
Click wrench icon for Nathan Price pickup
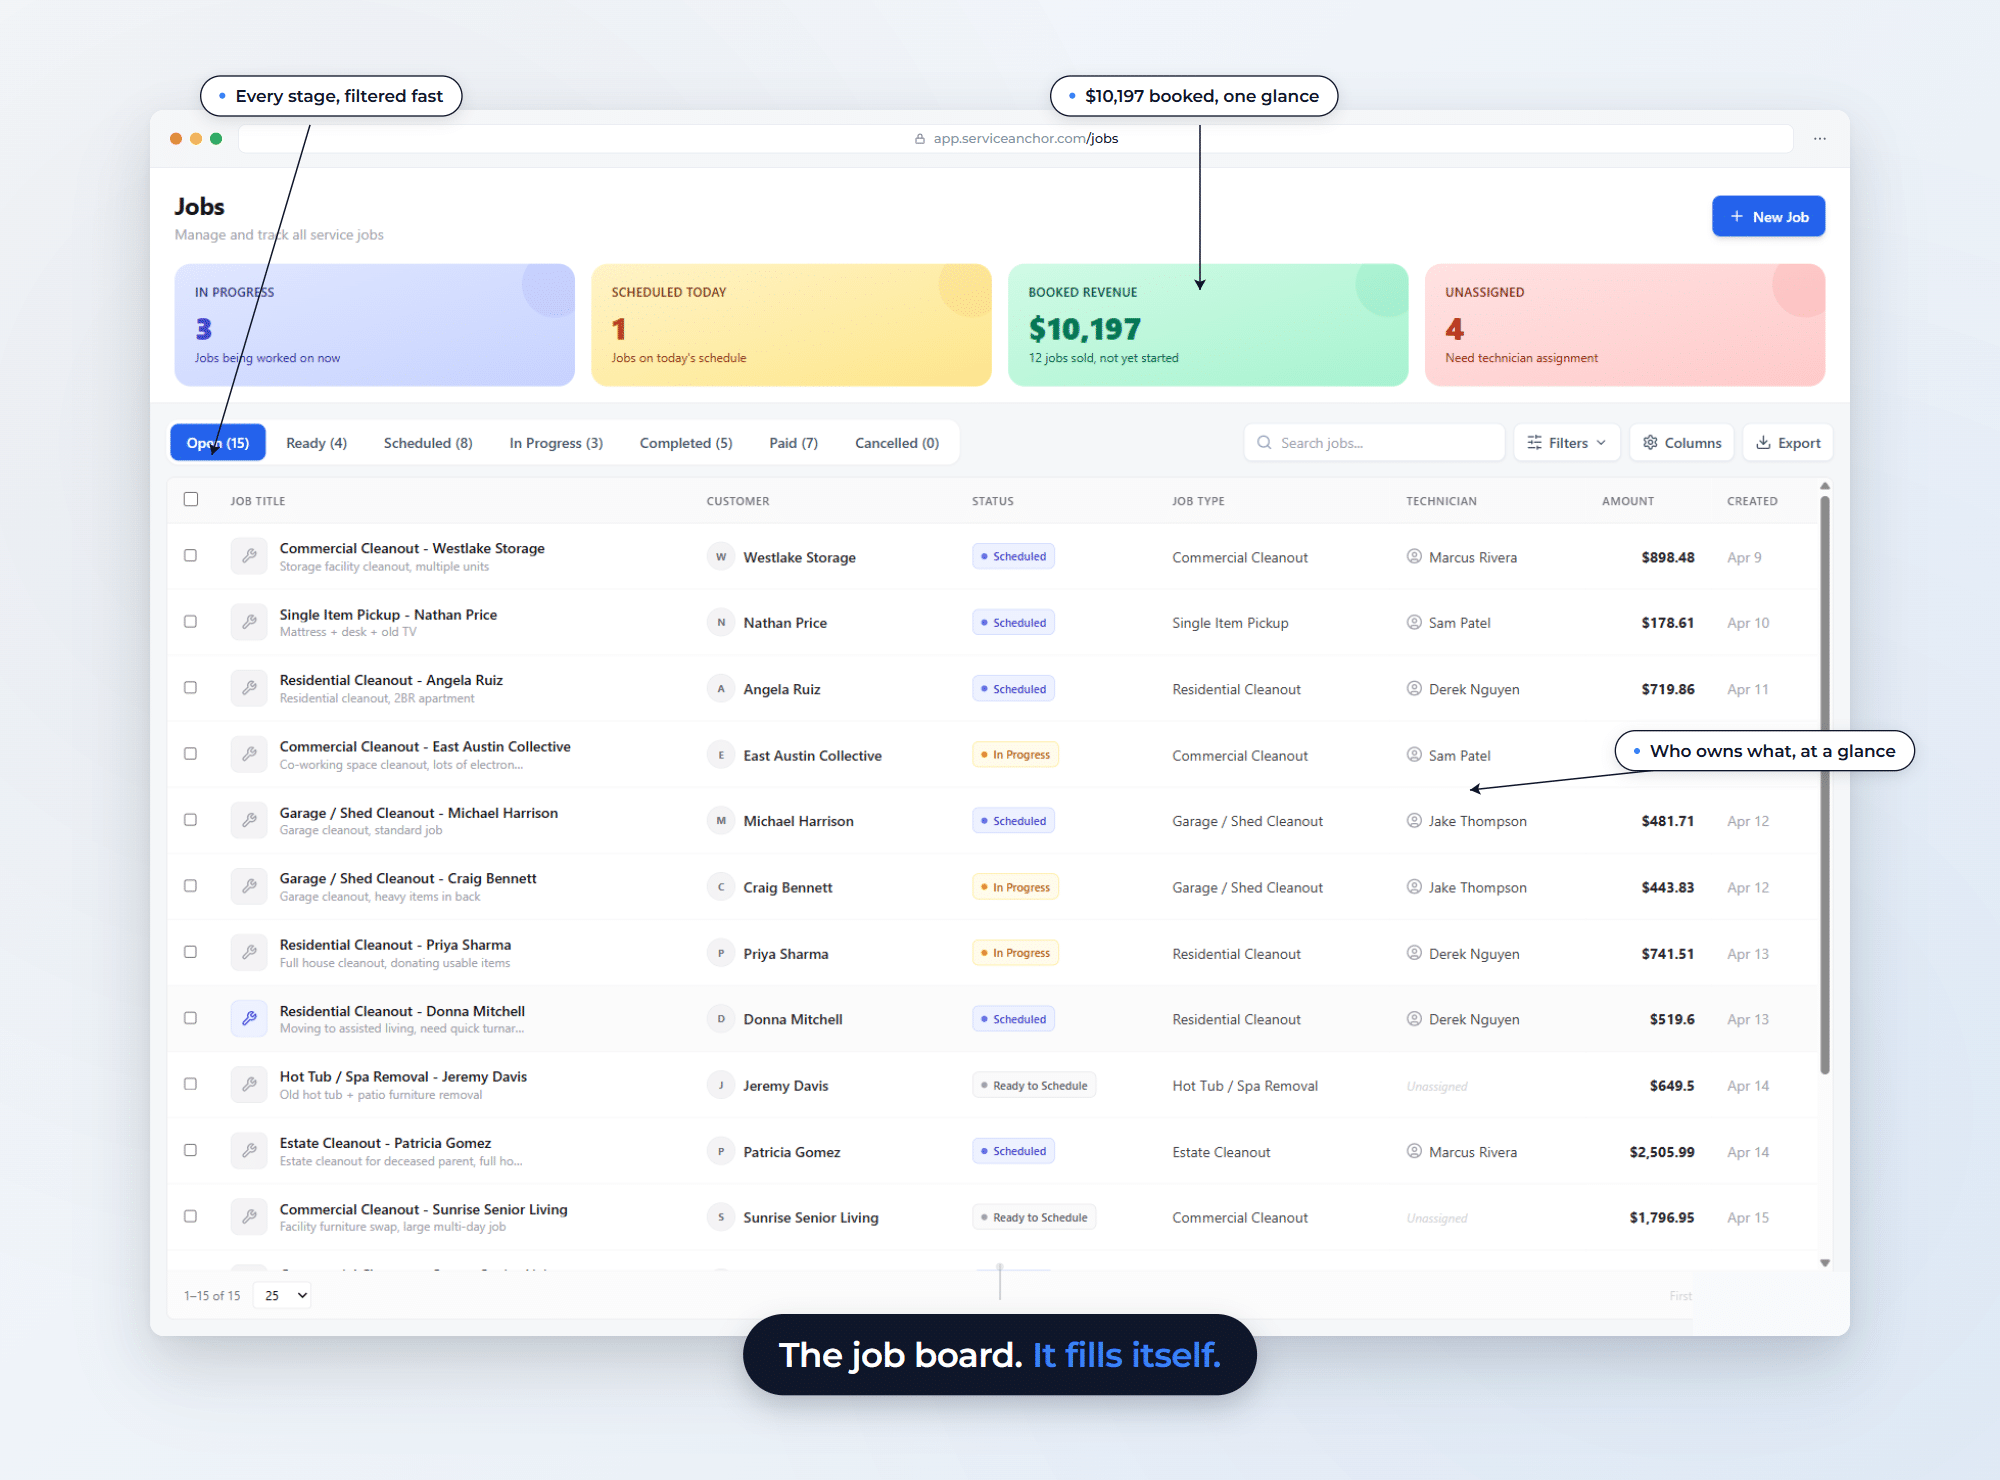coord(249,622)
